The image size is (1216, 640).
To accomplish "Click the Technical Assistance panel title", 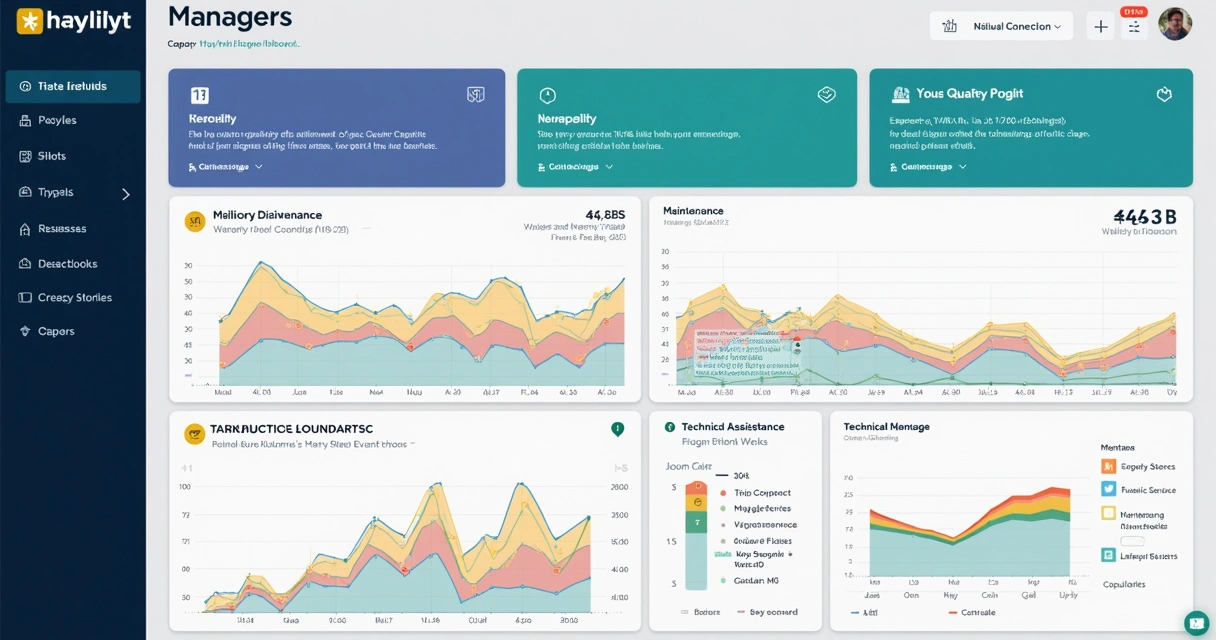I will [732, 426].
